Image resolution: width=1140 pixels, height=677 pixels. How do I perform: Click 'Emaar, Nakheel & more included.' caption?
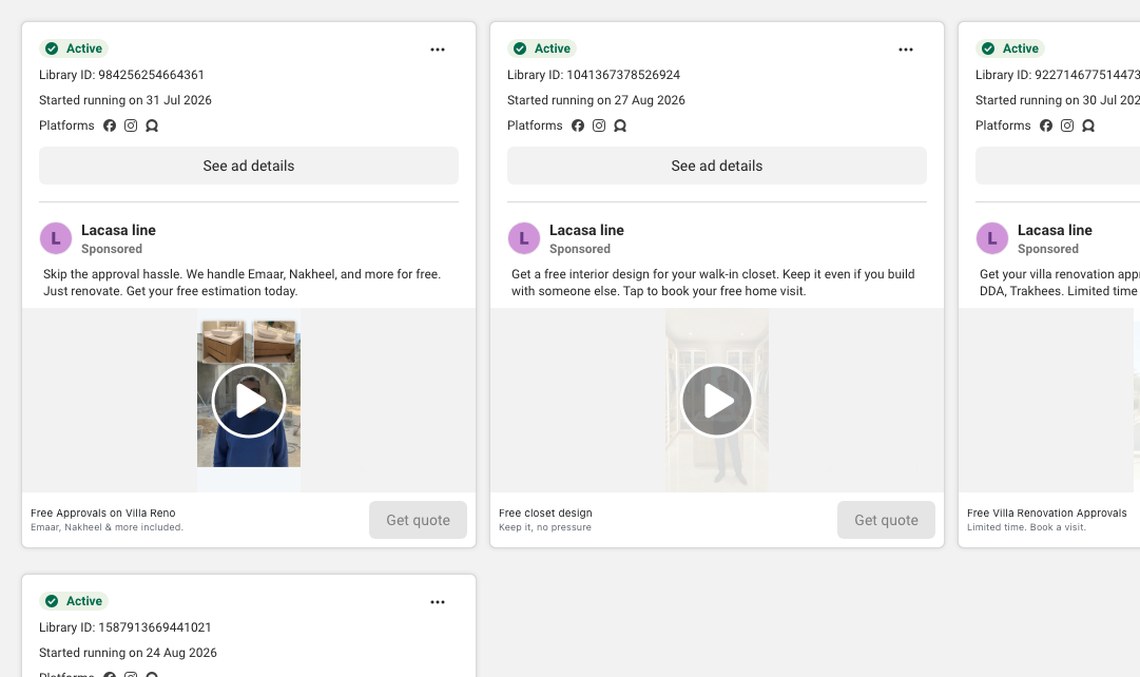coord(107,527)
